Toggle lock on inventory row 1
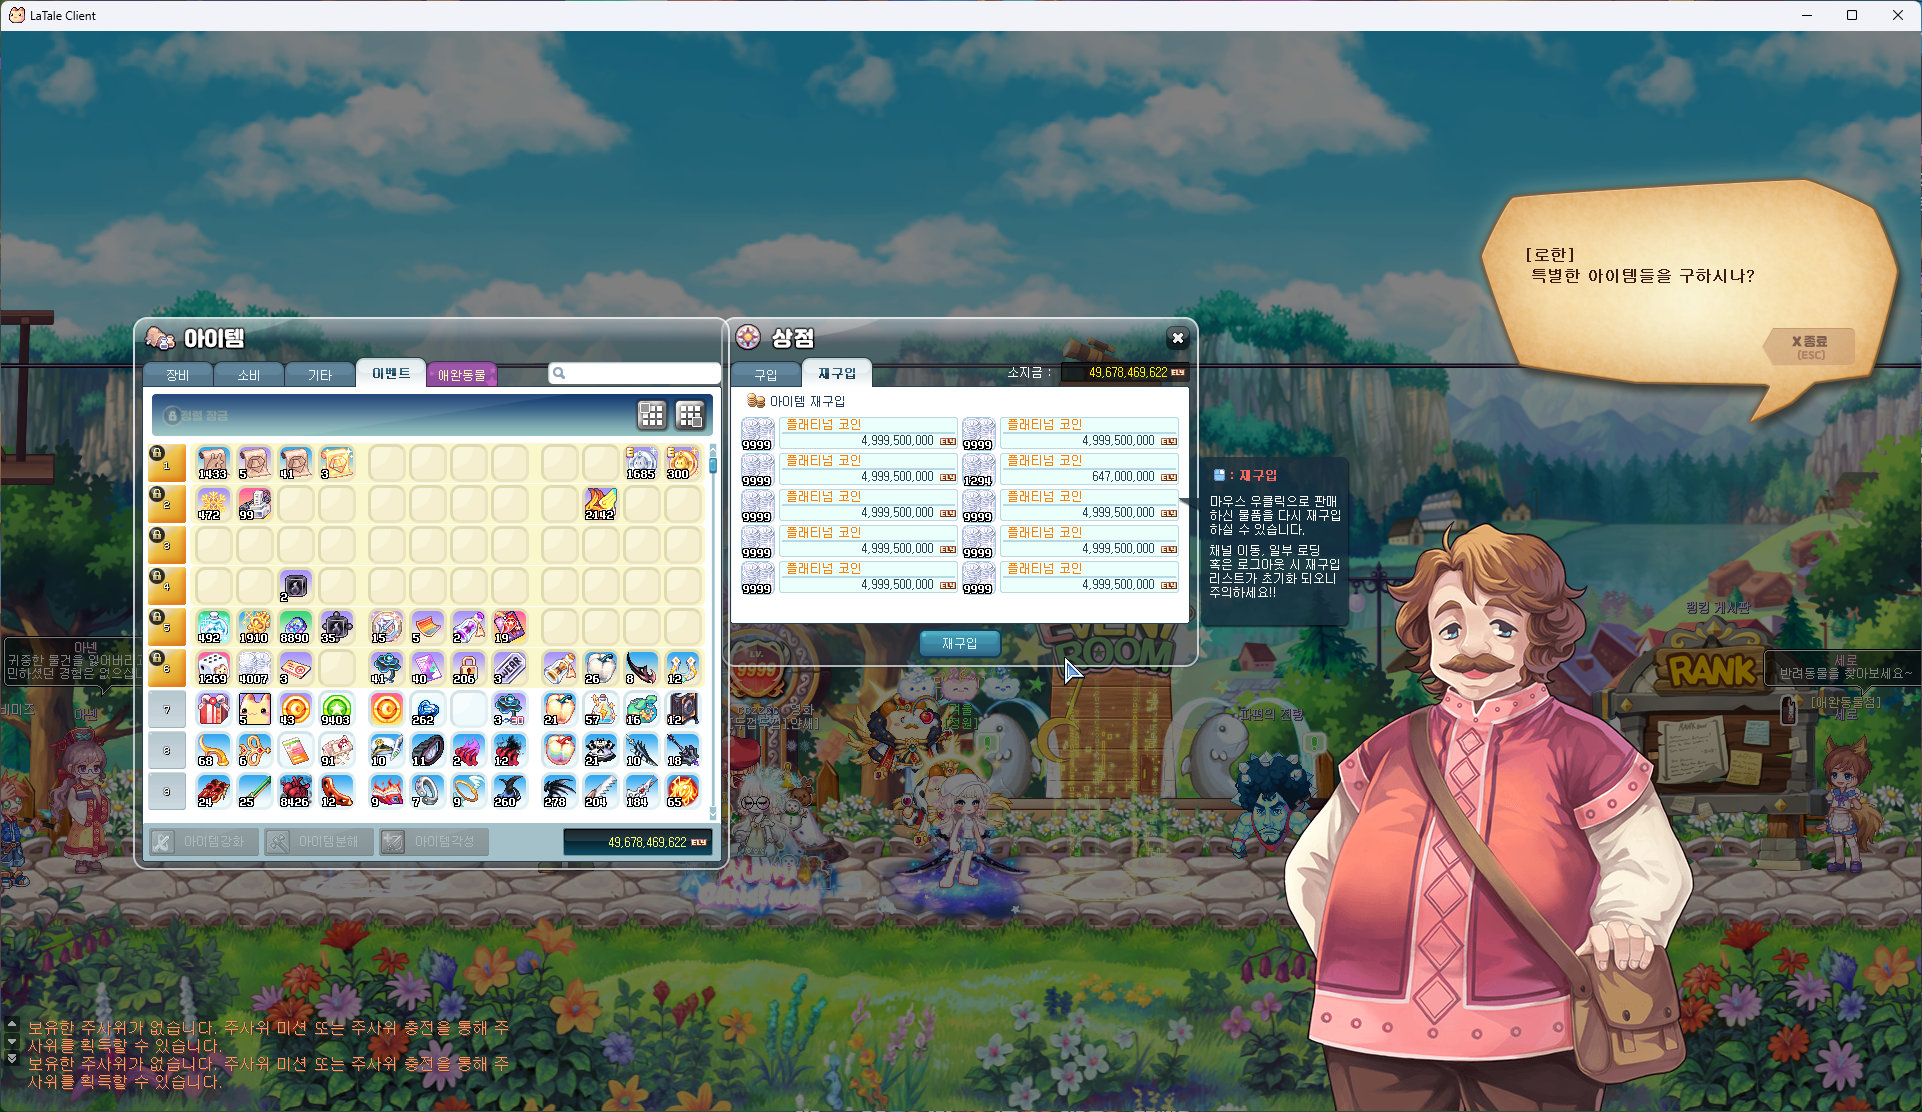The width and height of the screenshot is (1922, 1112). (x=157, y=453)
